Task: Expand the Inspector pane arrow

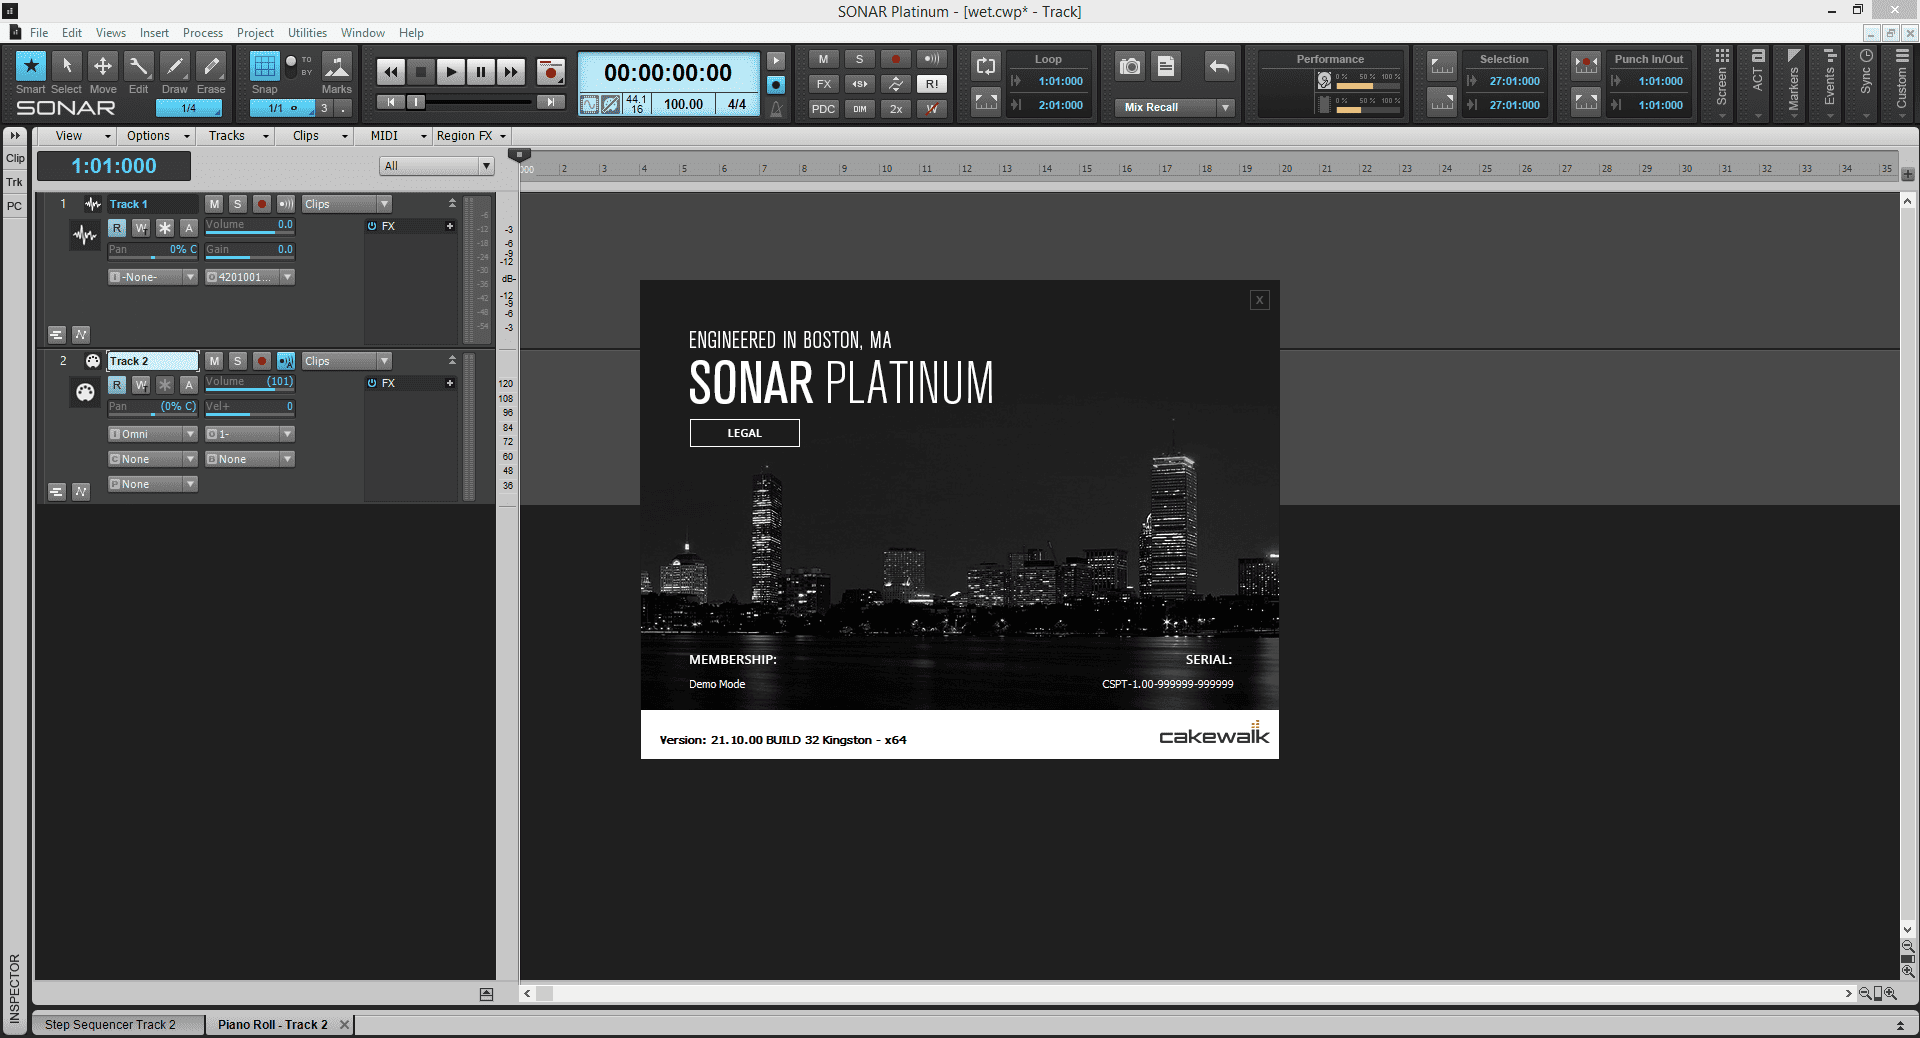Action: pyautogui.click(x=15, y=136)
